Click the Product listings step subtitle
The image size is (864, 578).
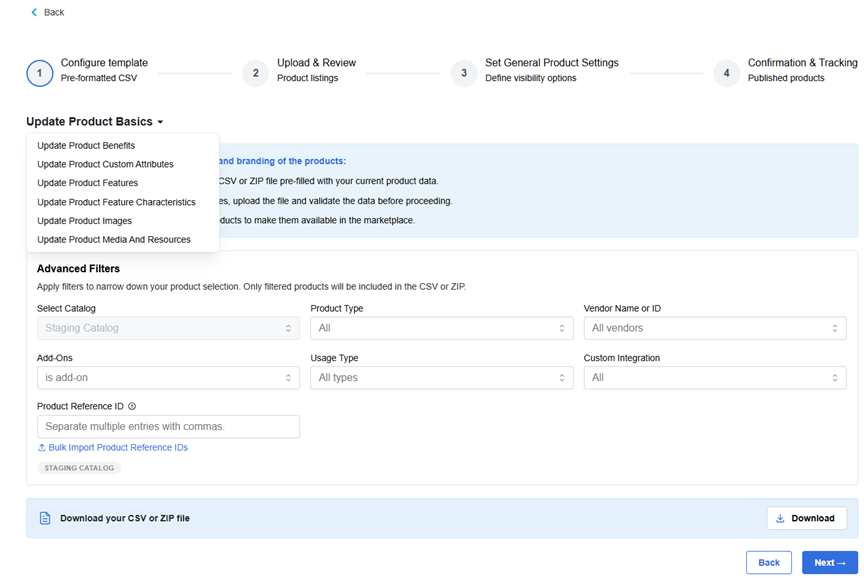307,78
